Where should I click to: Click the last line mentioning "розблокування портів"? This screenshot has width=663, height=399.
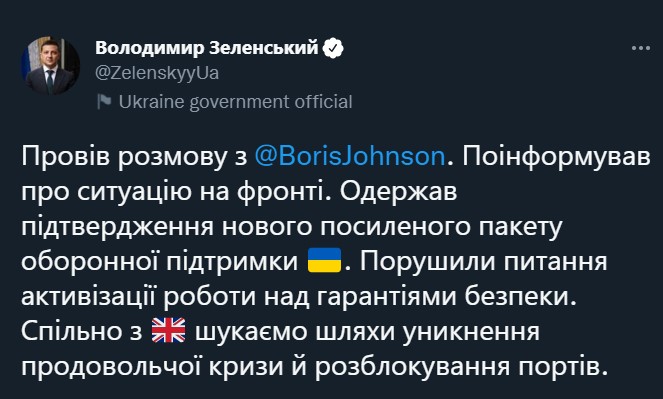(x=314, y=366)
